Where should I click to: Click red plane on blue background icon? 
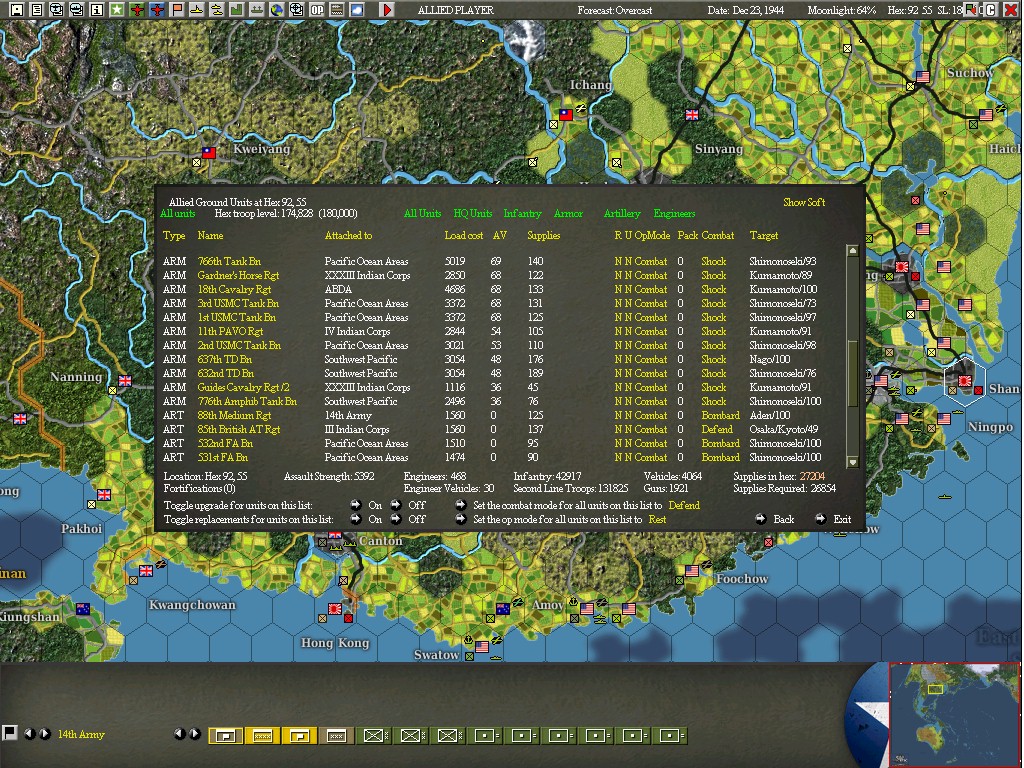click(x=157, y=9)
